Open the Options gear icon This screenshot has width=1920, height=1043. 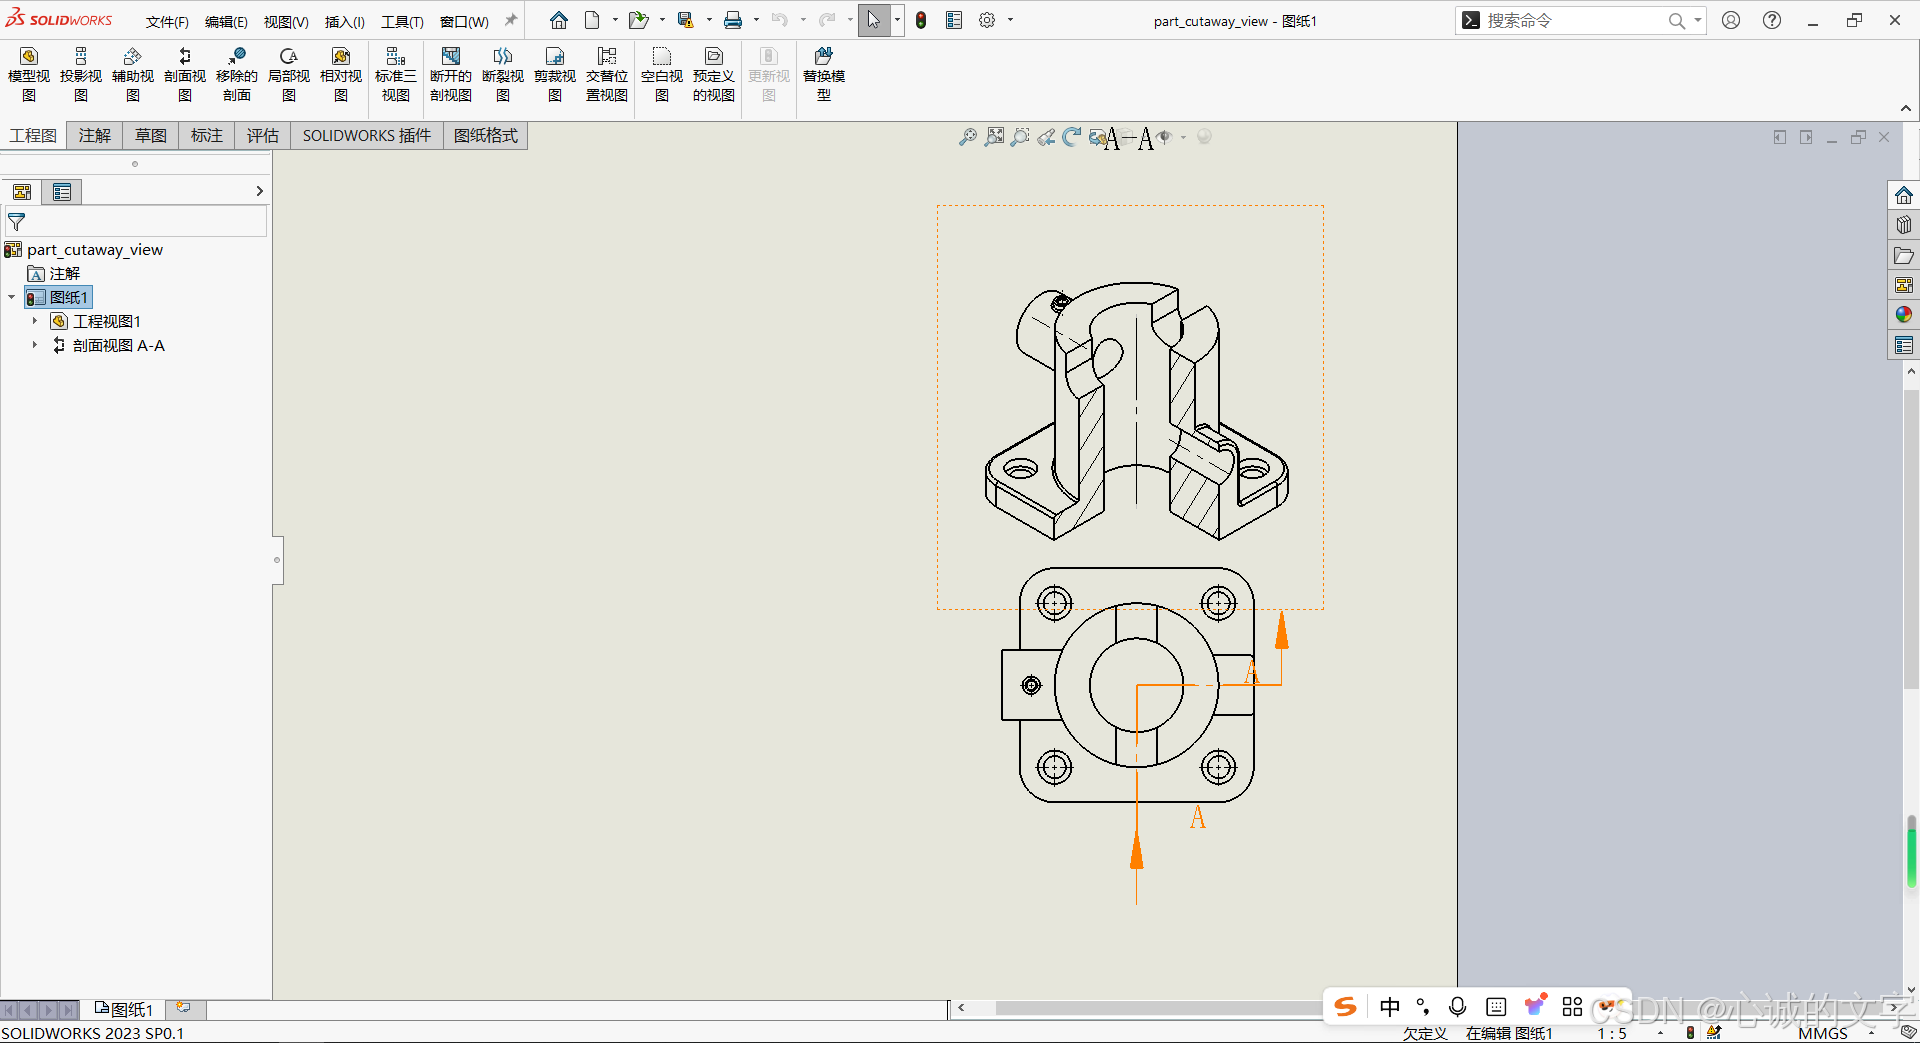pos(987,20)
